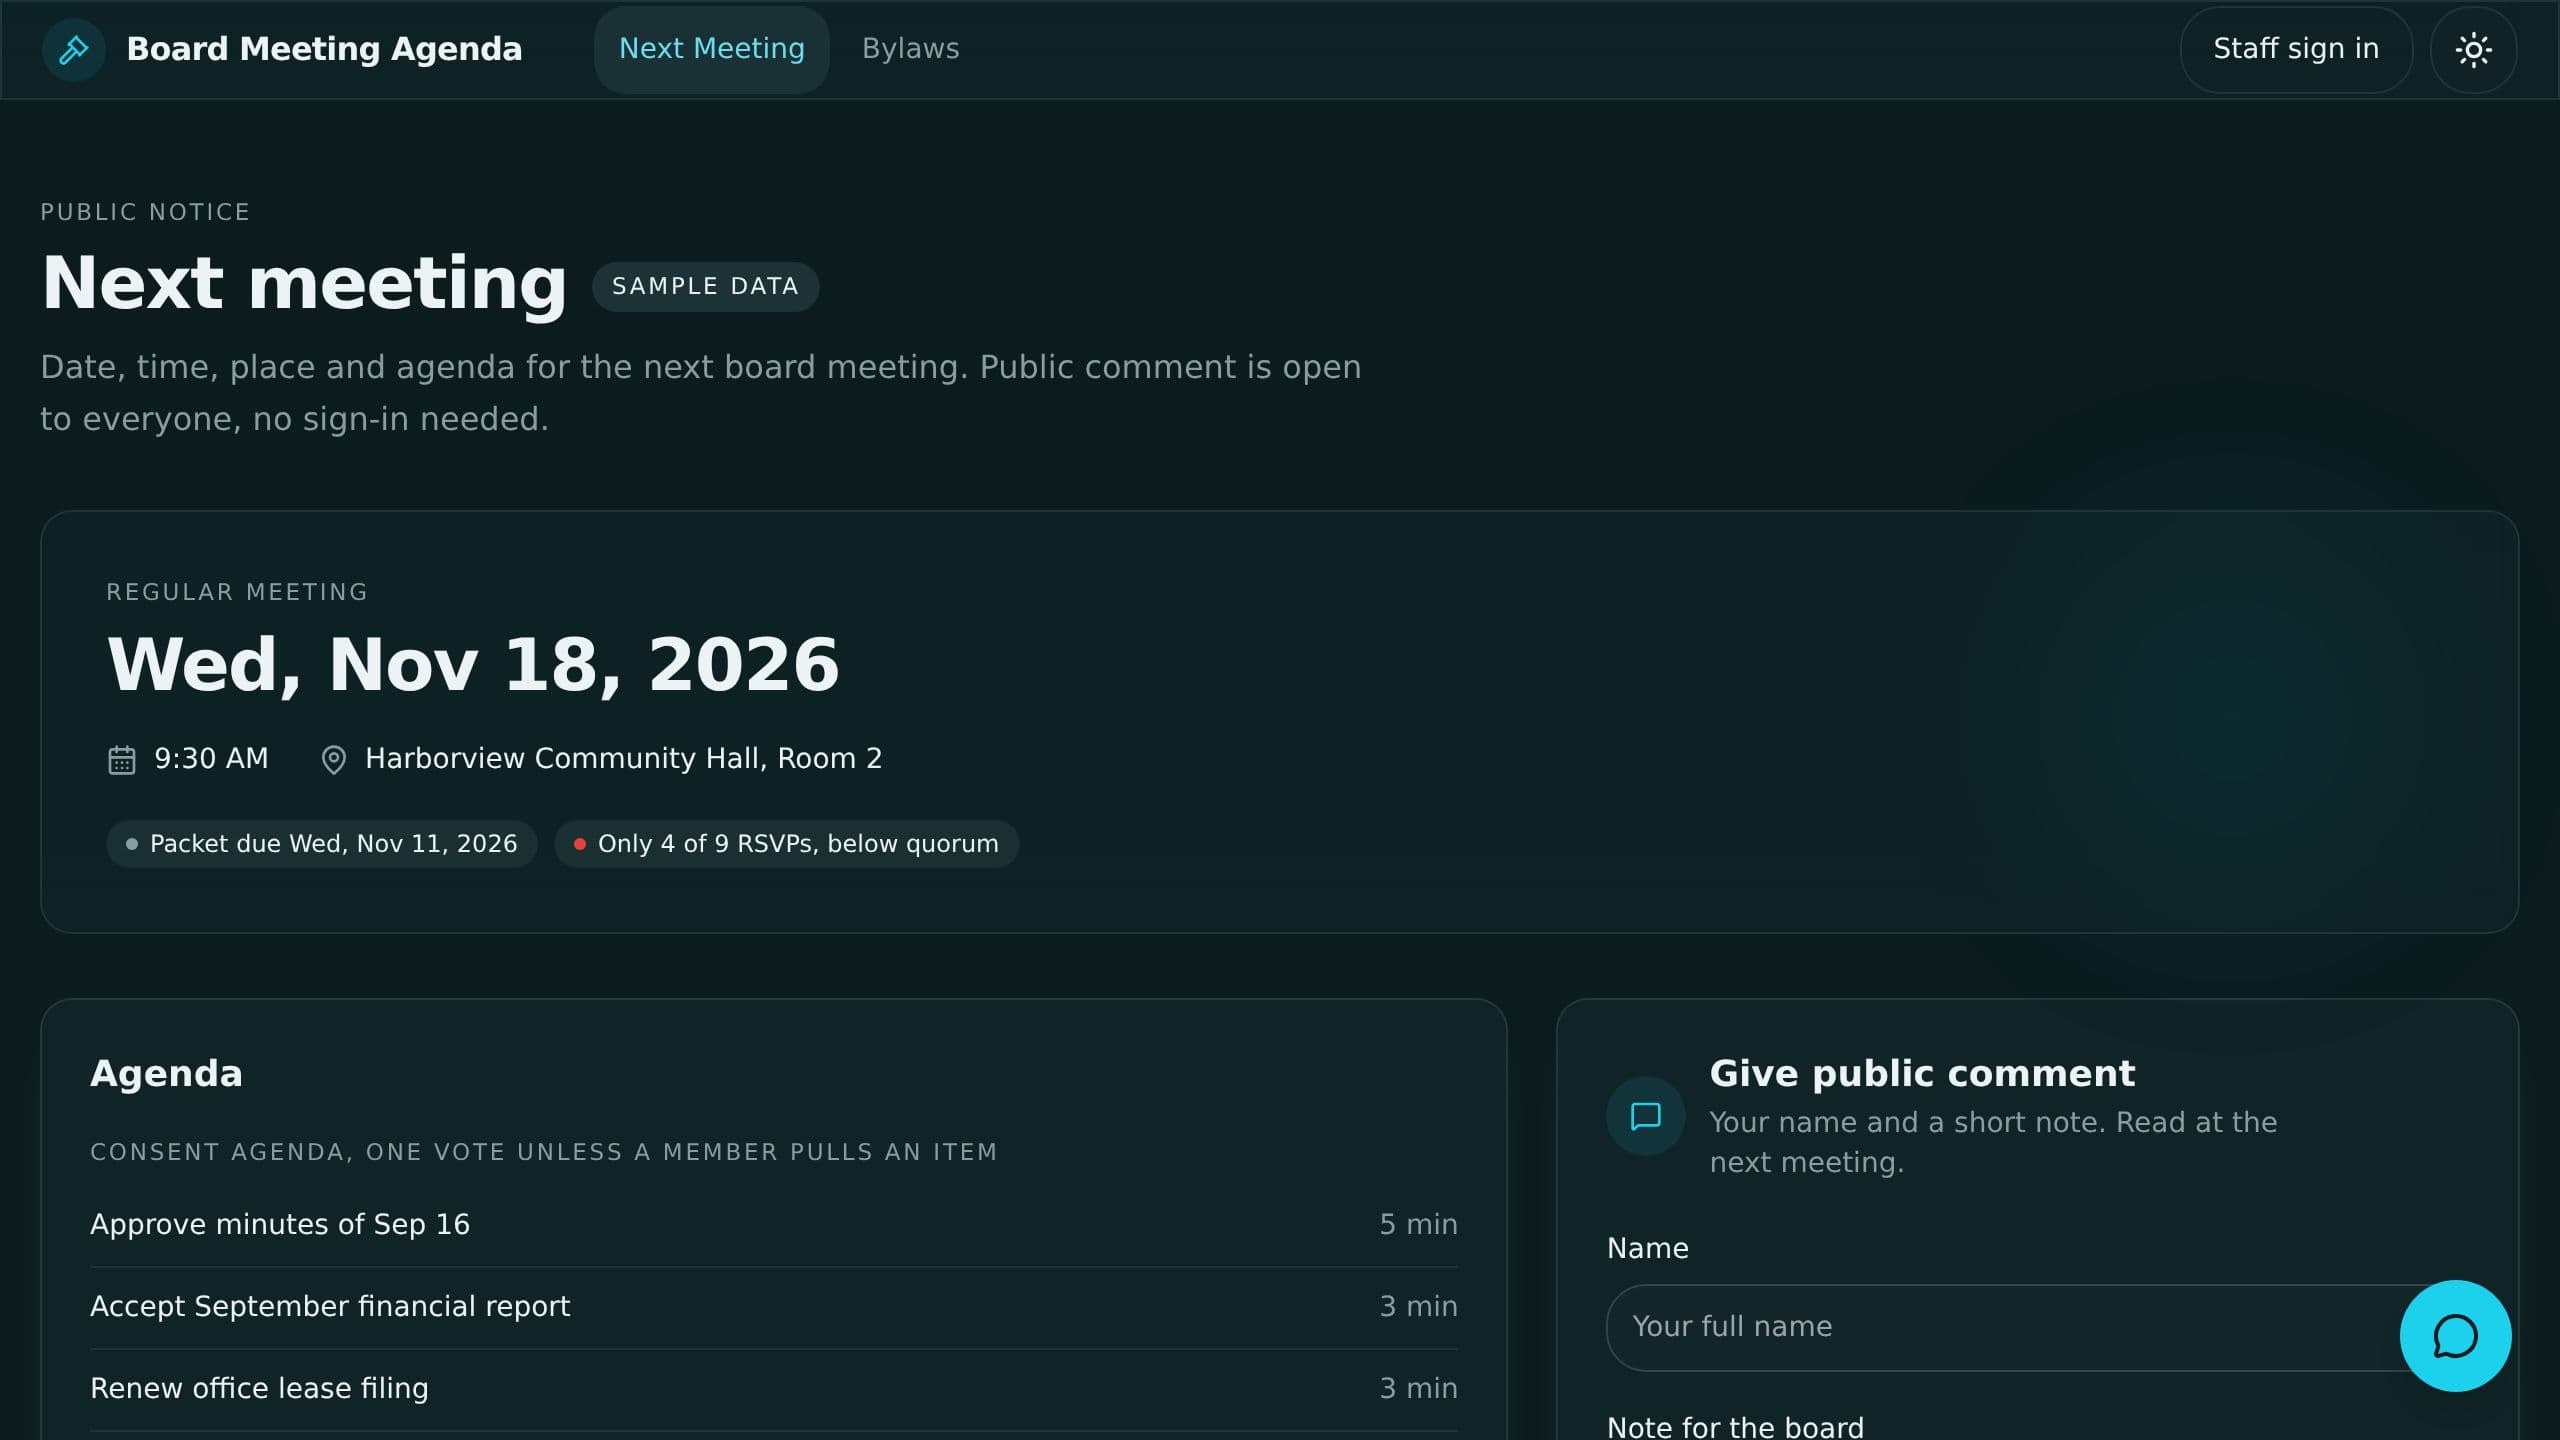
Task: Click the calendar icon beside 9:30 AM
Action: (x=122, y=760)
